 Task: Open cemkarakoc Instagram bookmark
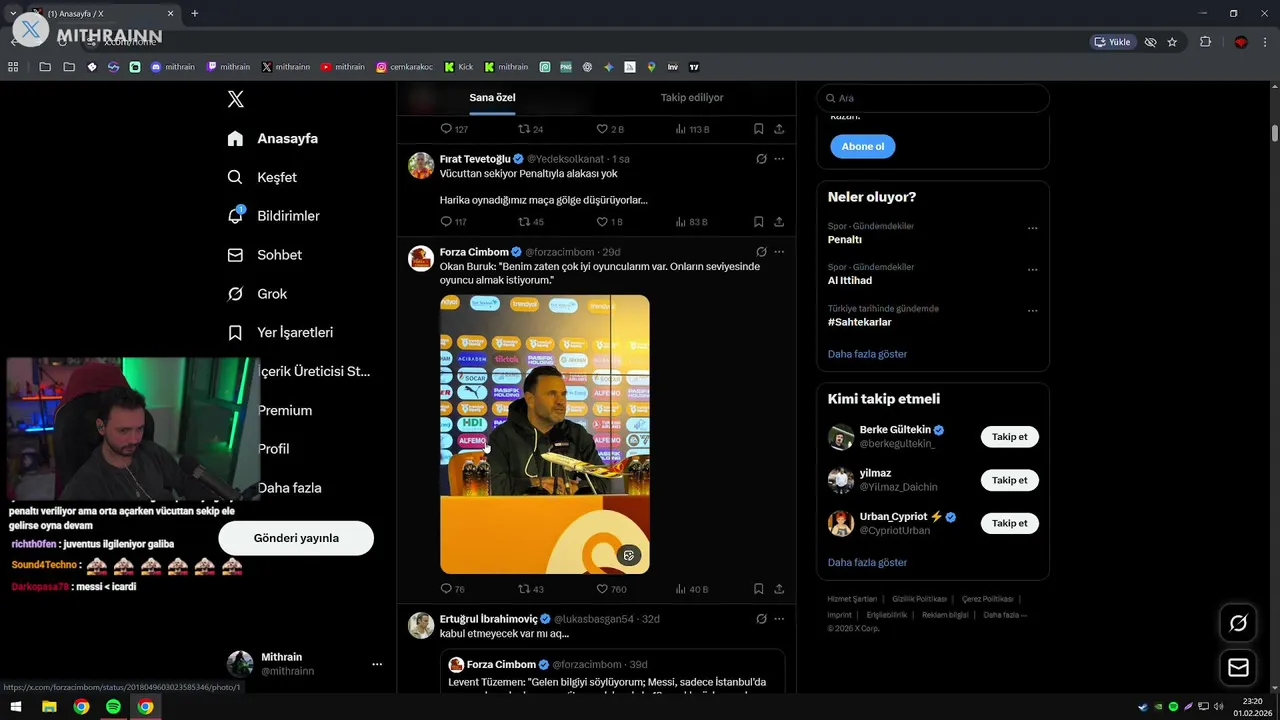(x=404, y=67)
